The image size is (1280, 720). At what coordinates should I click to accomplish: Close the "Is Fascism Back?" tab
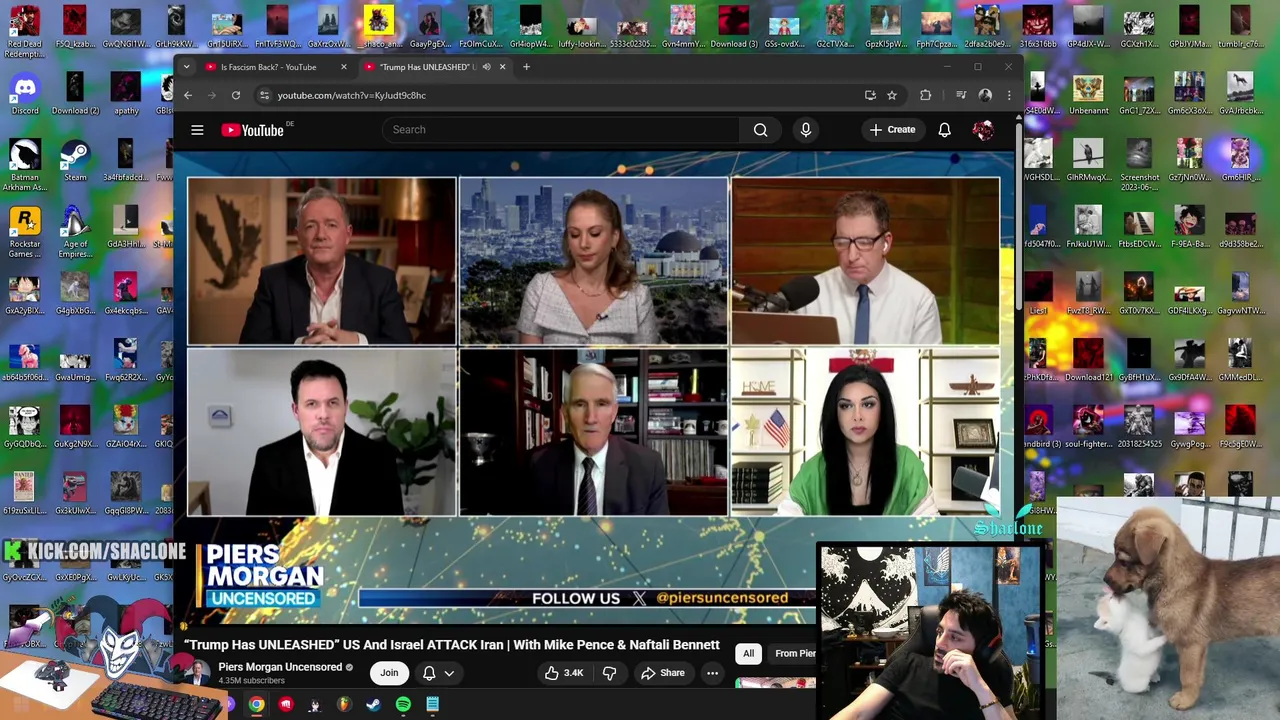343,67
